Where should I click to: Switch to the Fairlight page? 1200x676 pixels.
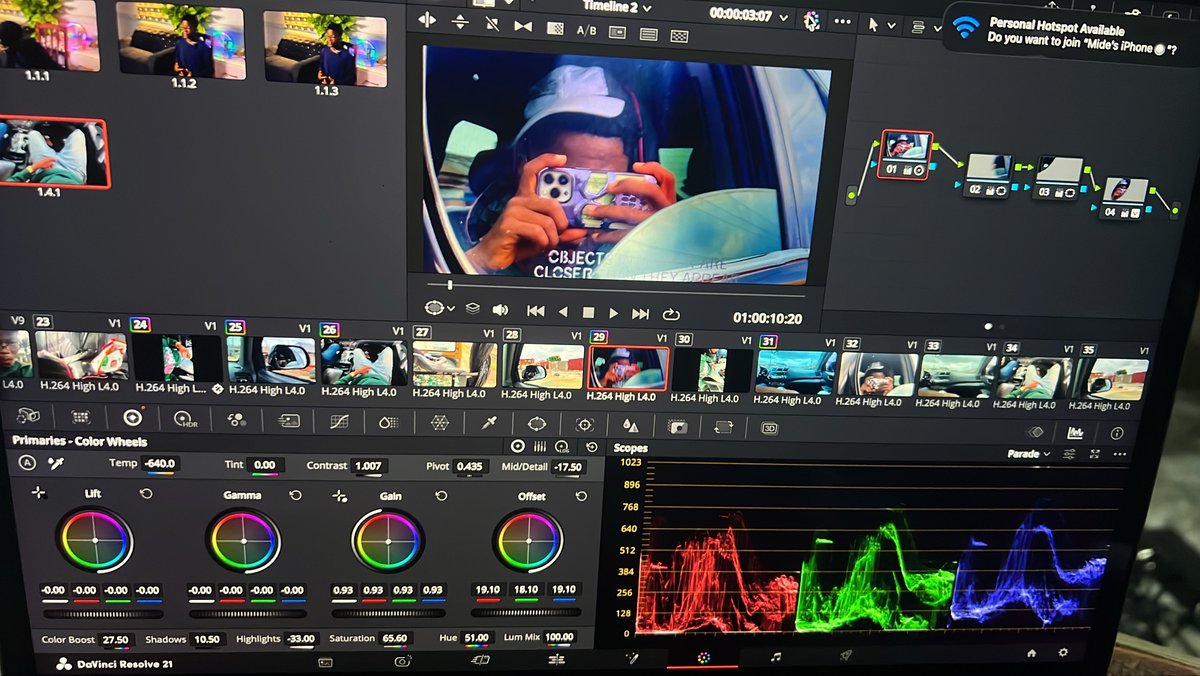[x=775, y=657]
